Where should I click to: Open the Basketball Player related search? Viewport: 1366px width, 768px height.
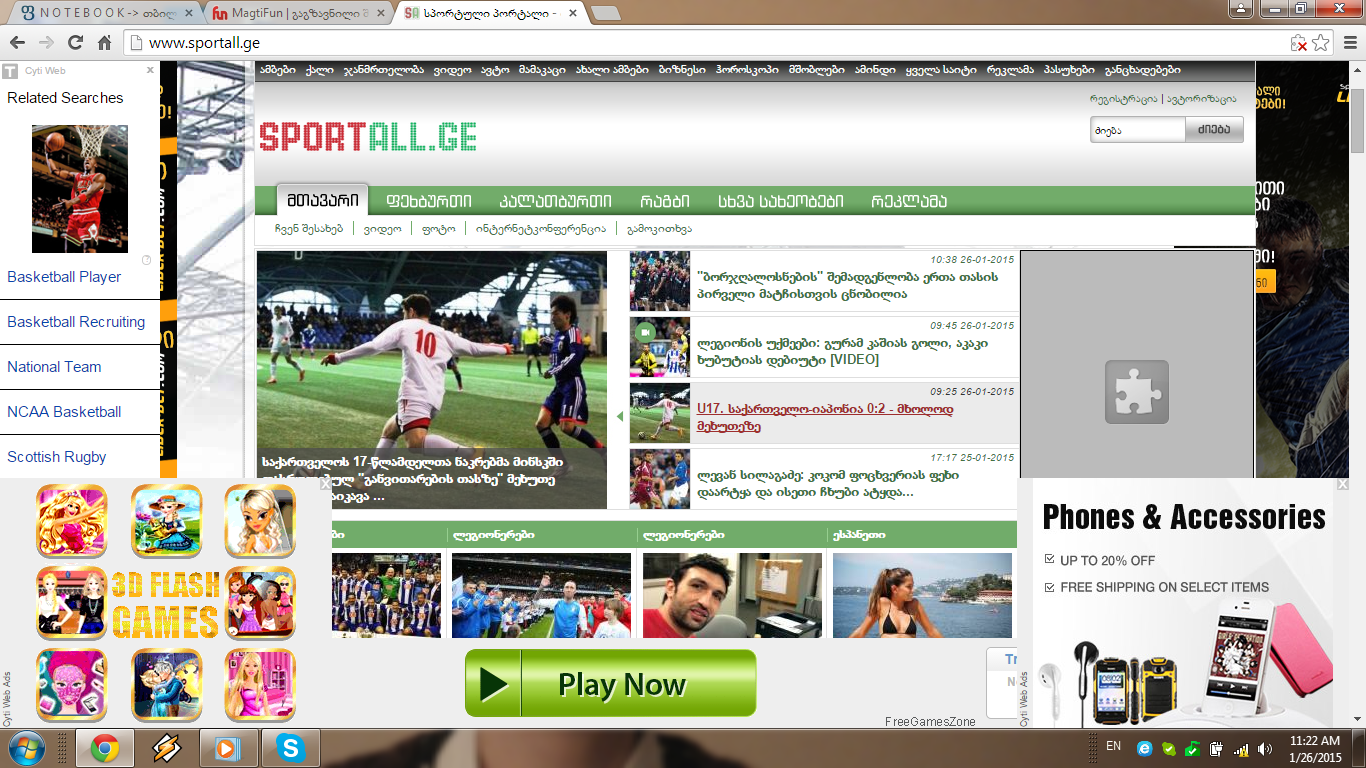click(64, 277)
